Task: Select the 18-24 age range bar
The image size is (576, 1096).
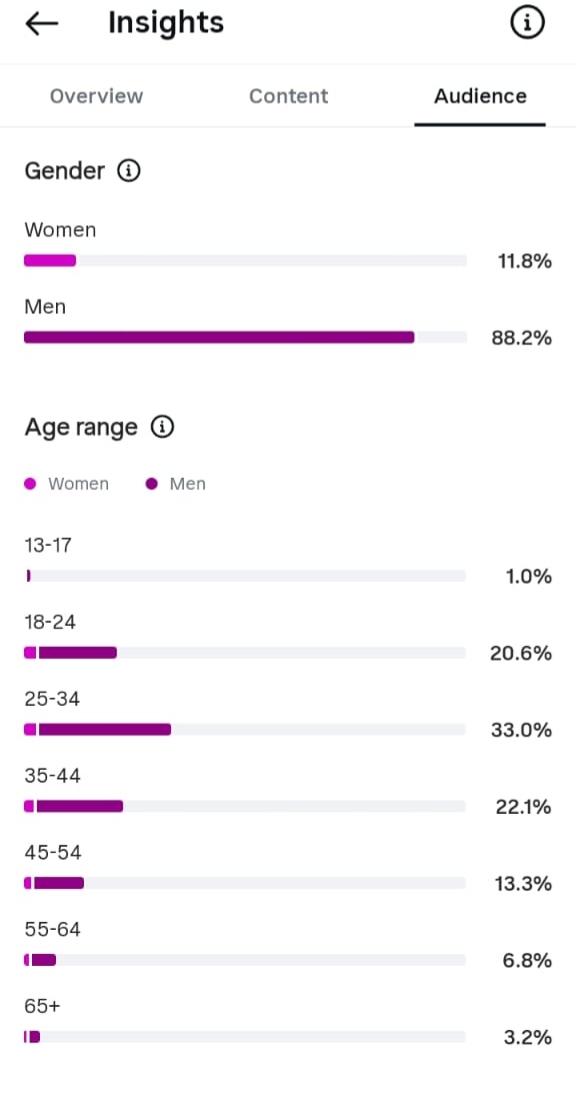Action: click(x=245, y=653)
